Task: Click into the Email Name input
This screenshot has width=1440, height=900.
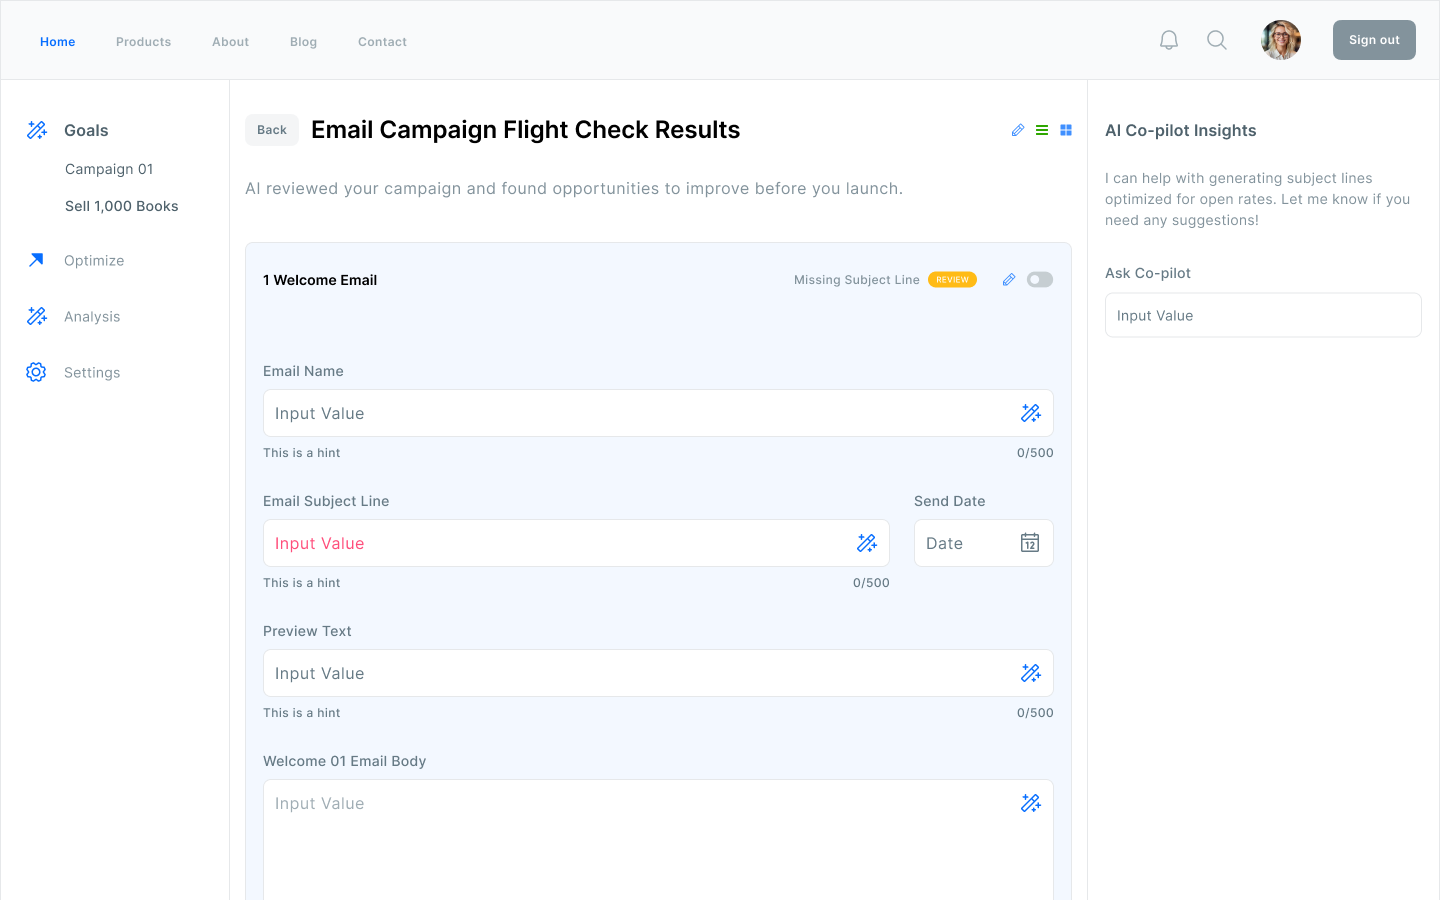Action: pos(658,413)
